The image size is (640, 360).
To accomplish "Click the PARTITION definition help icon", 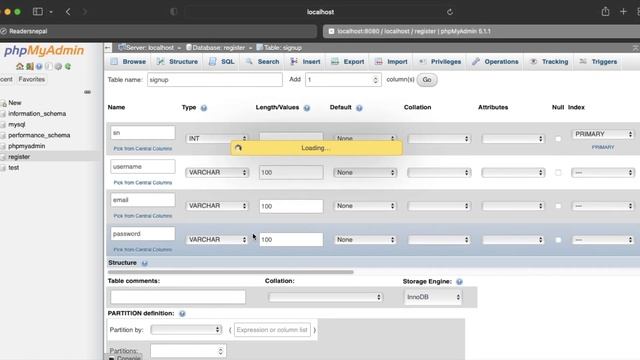I will click(x=182, y=313).
